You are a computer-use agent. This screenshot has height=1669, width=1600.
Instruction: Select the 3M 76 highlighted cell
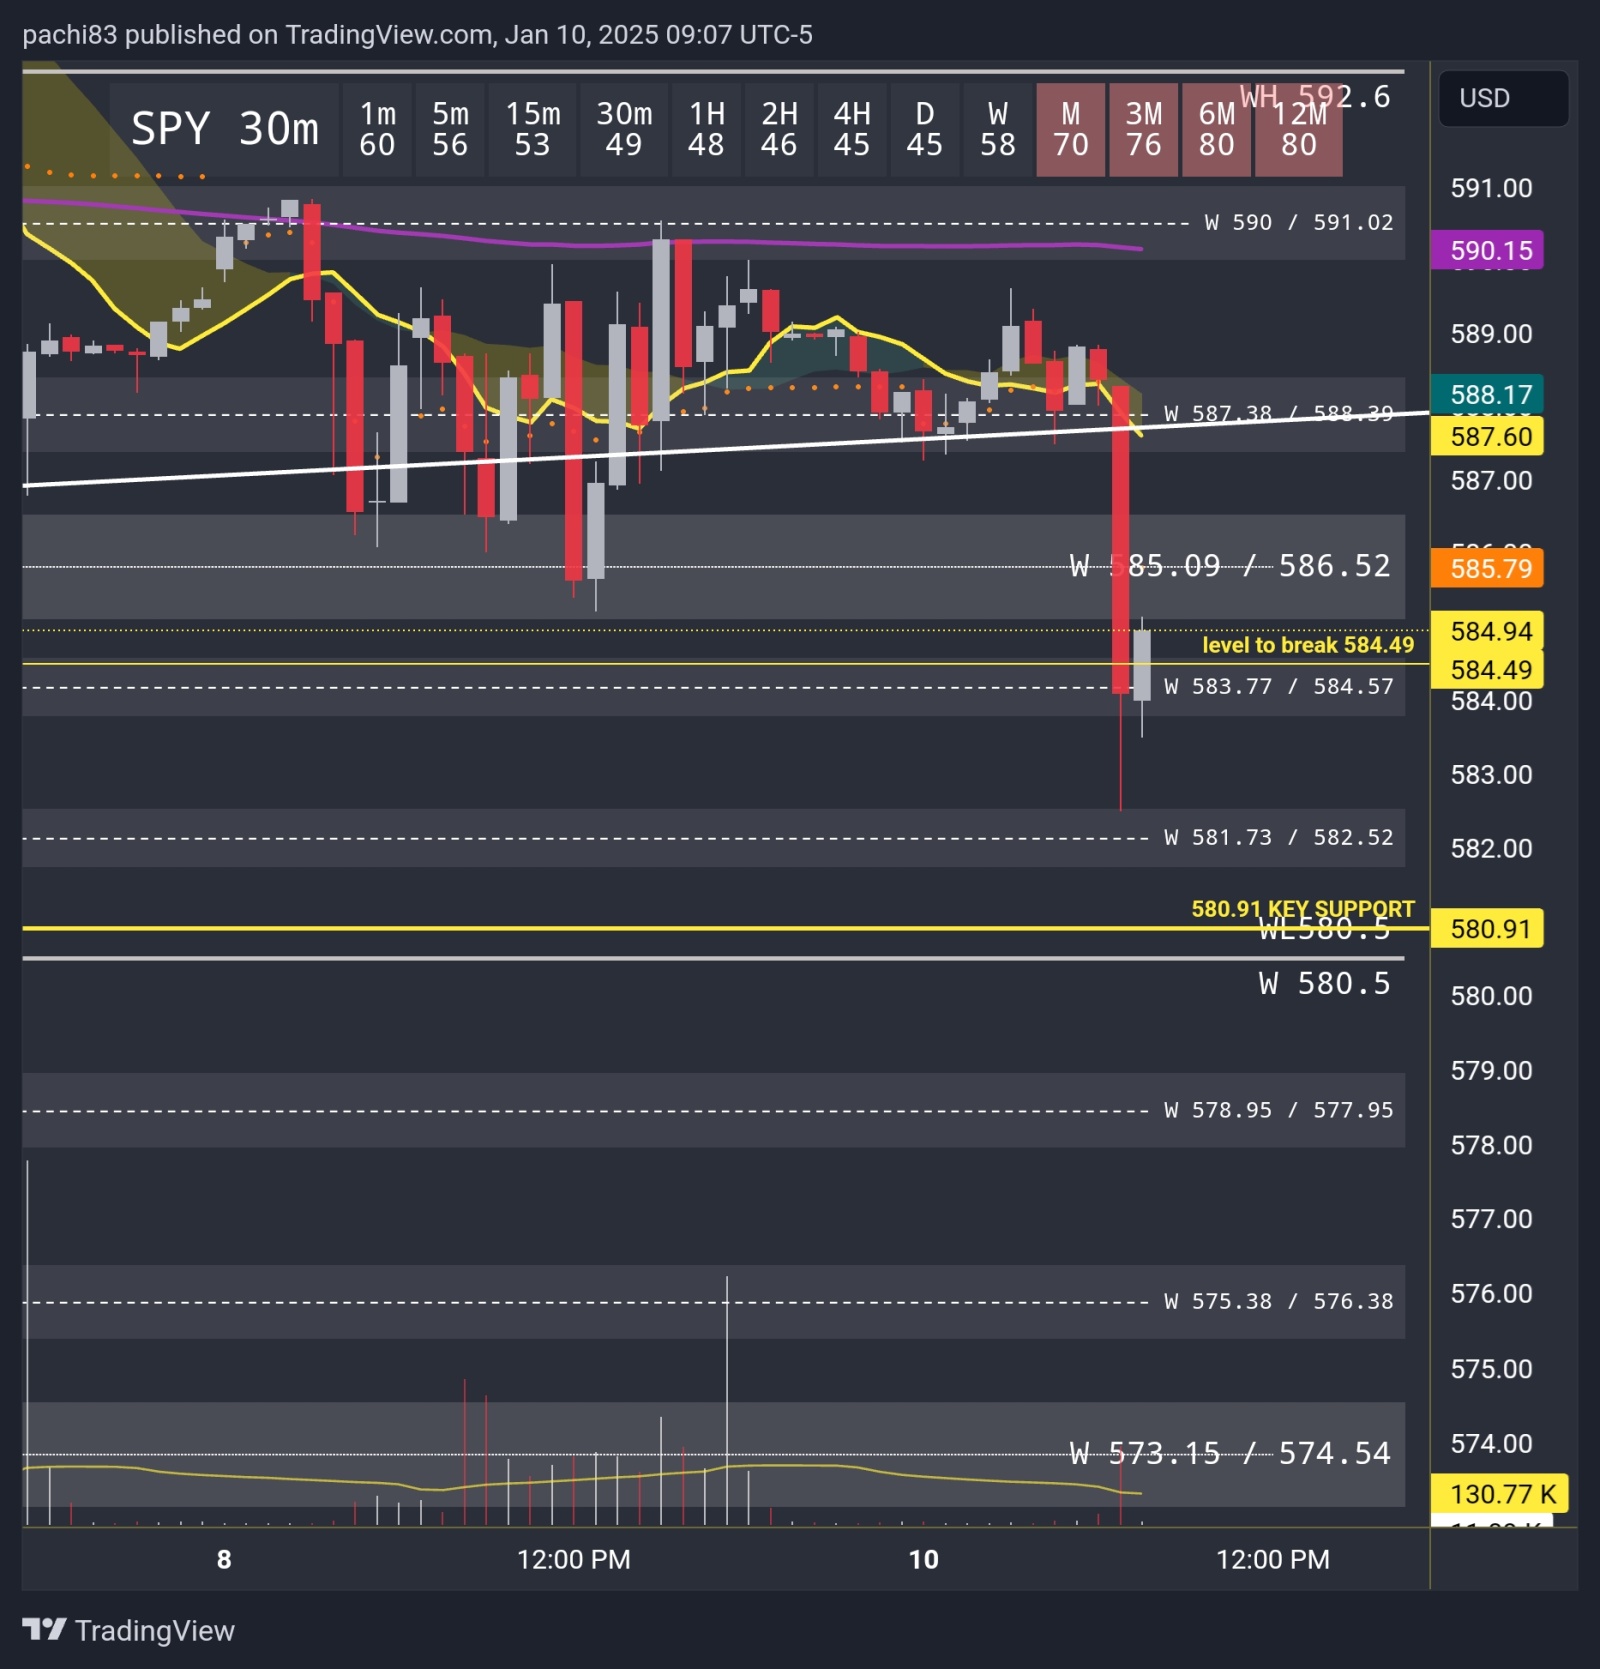coord(1144,130)
